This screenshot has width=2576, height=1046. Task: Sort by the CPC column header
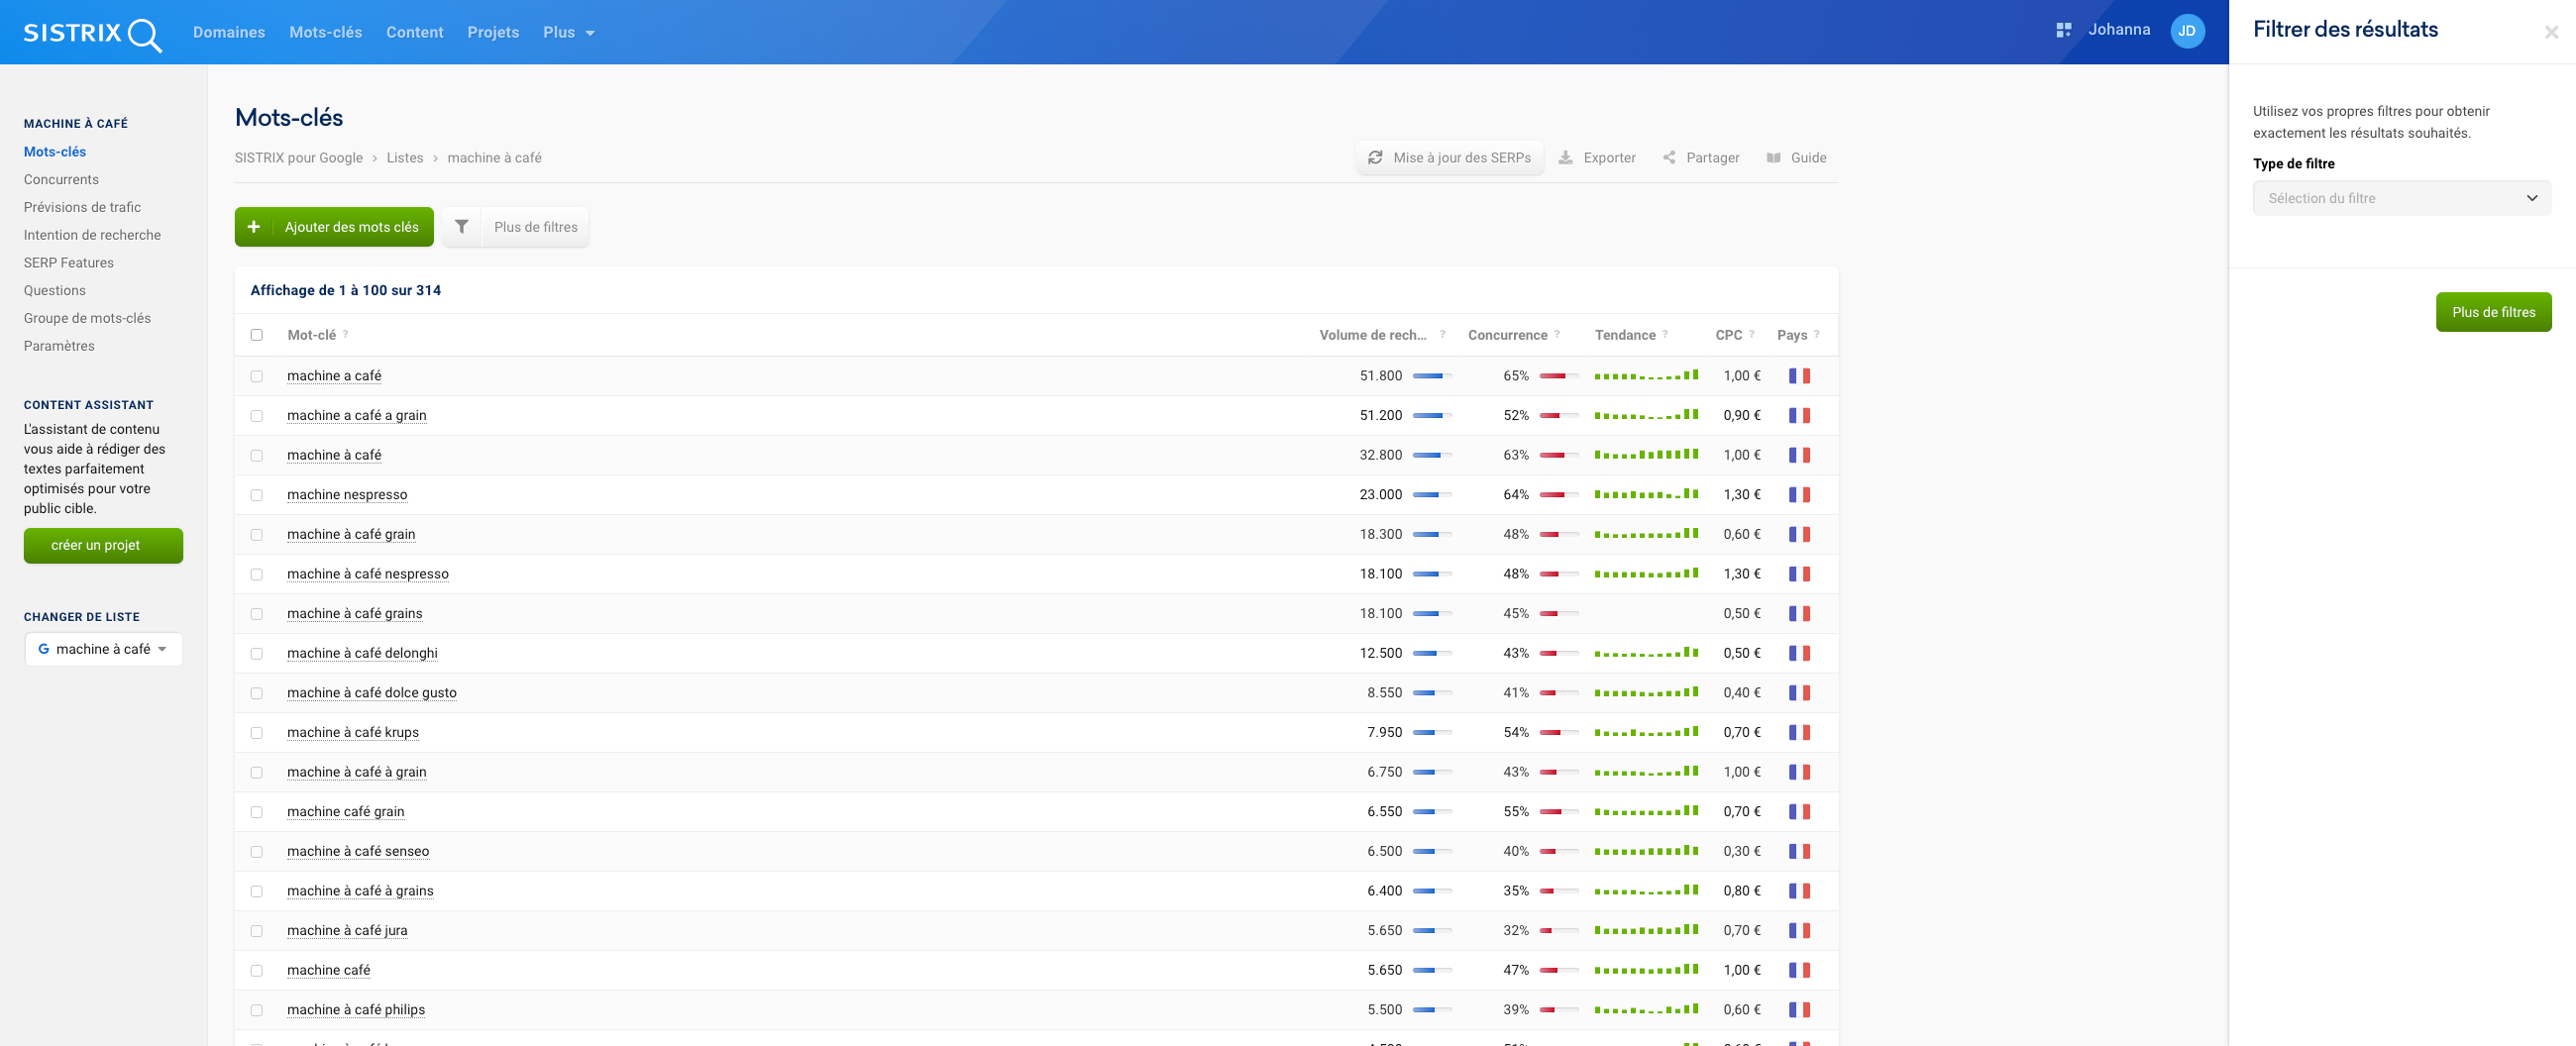pyautogui.click(x=1728, y=335)
